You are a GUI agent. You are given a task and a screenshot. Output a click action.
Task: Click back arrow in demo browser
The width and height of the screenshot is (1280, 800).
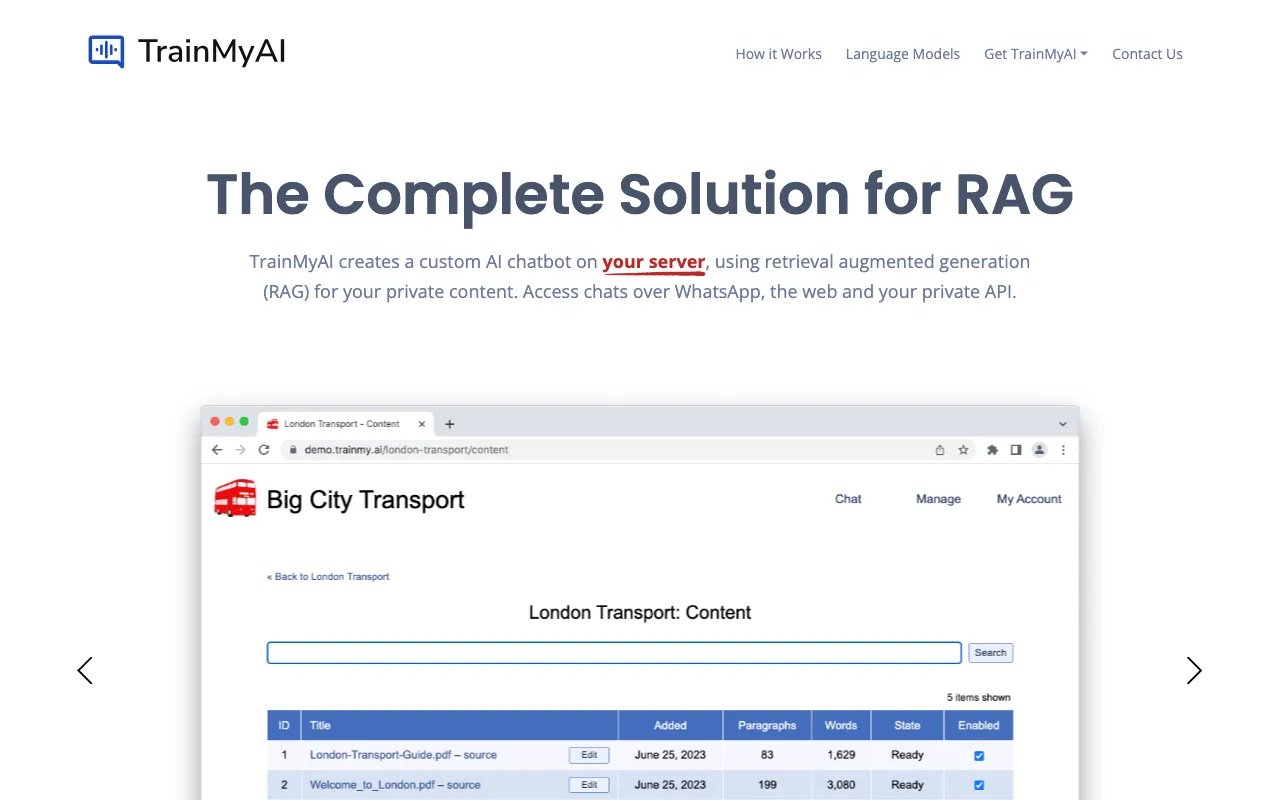coord(217,450)
